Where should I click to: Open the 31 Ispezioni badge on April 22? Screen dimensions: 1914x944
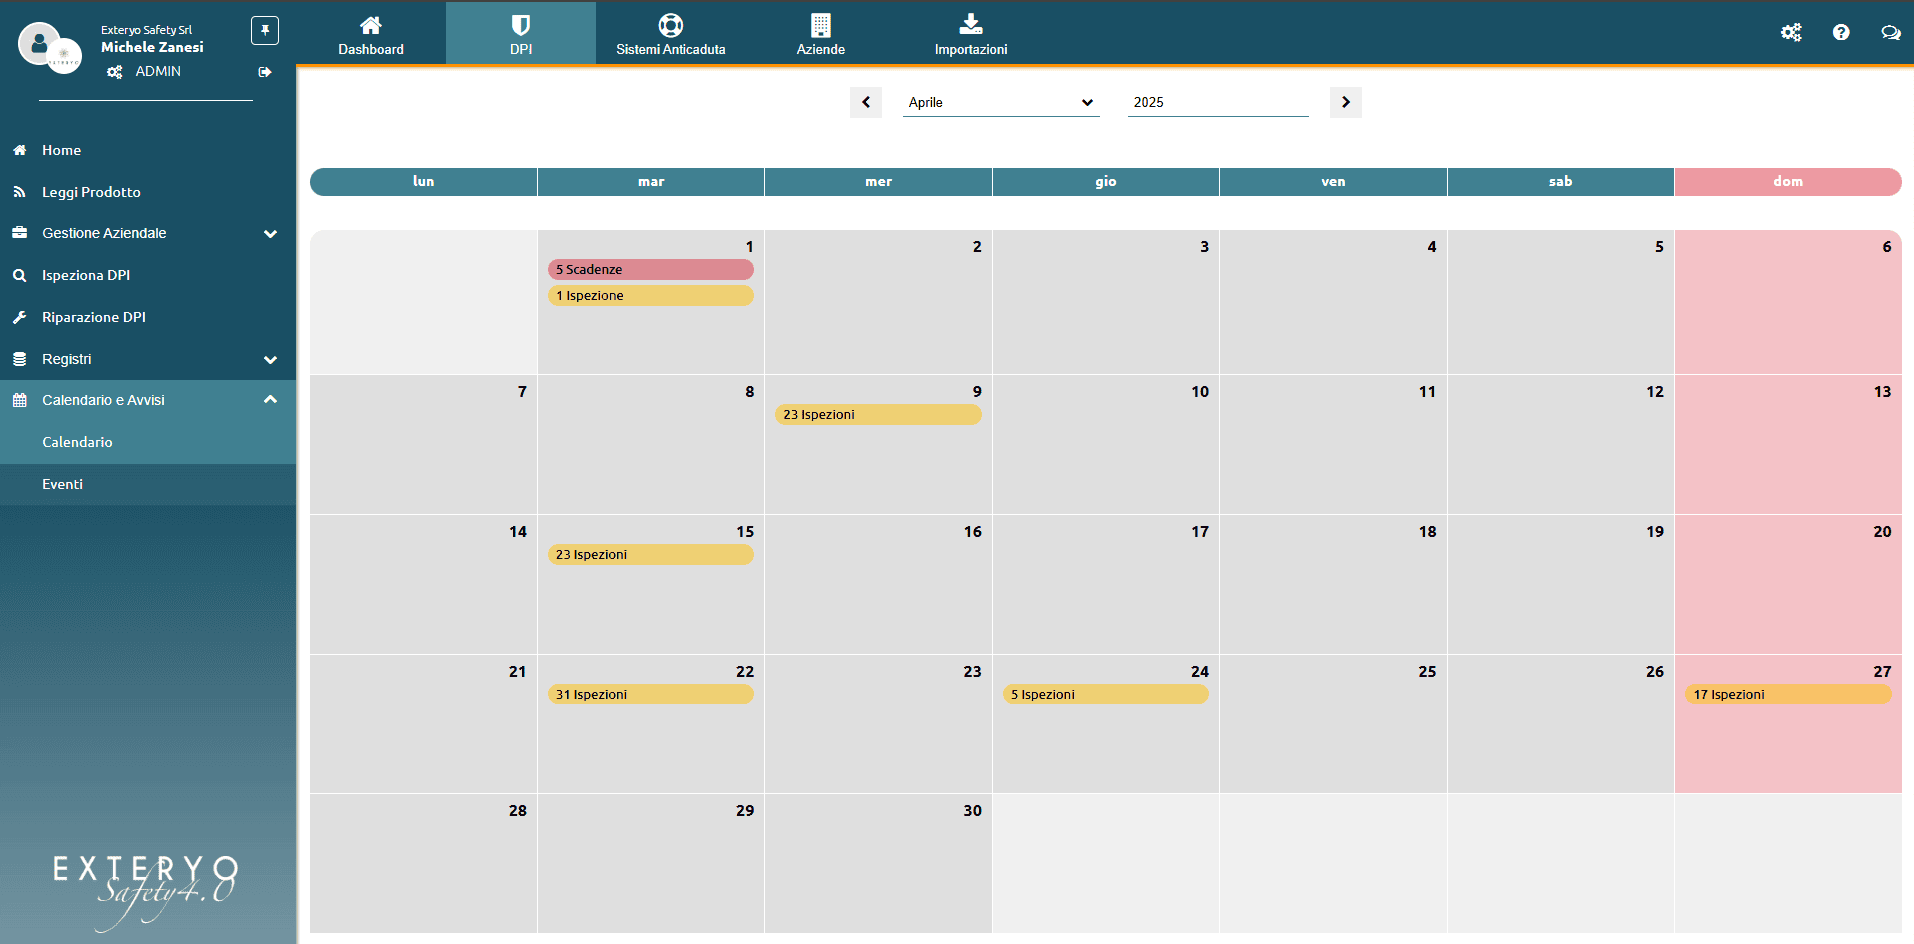tap(651, 695)
